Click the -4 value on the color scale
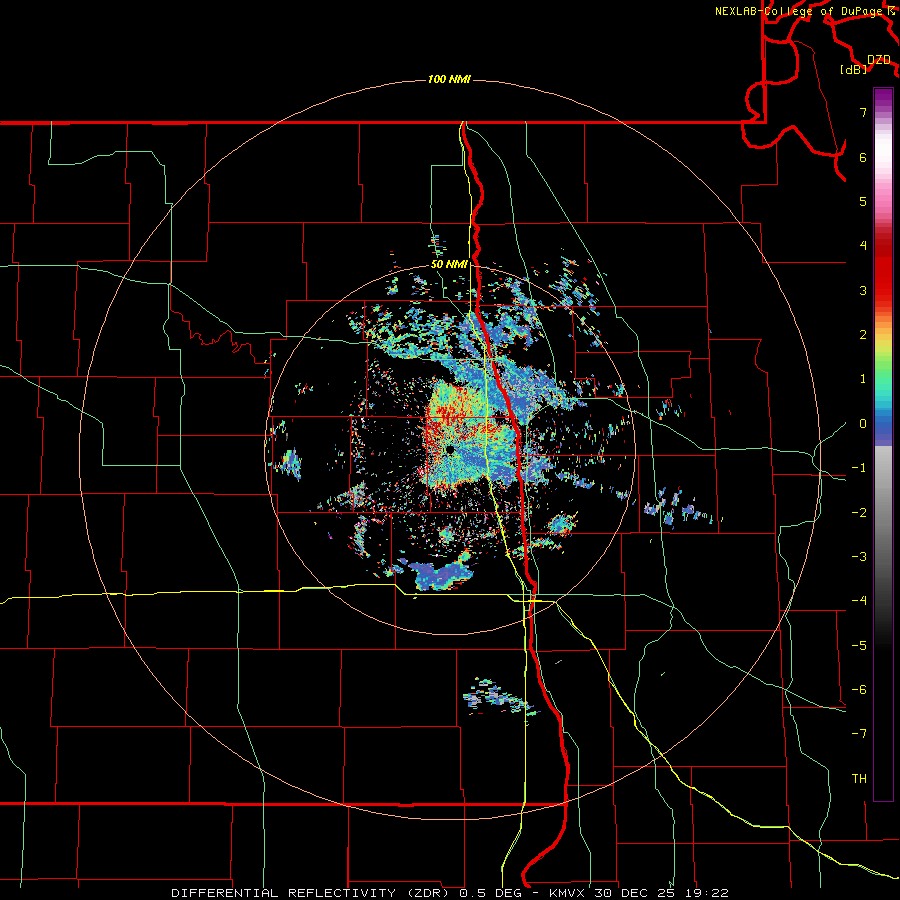This screenshot has height=900, width=900. tap(859, 601)
